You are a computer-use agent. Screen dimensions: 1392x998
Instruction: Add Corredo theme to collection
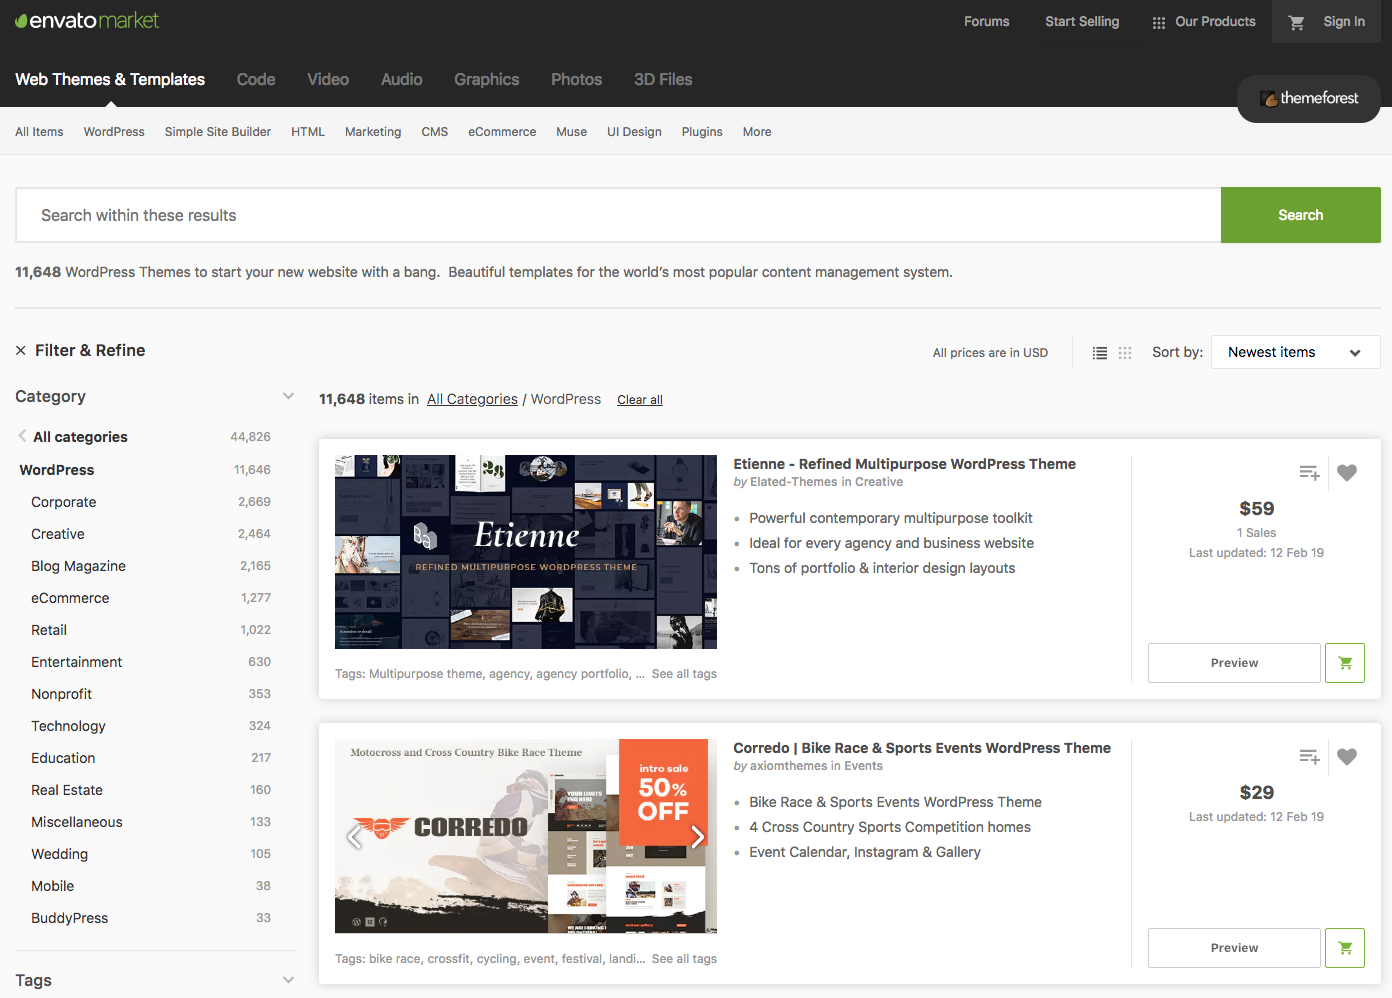pyautogui.click(x=1309, y=757)
